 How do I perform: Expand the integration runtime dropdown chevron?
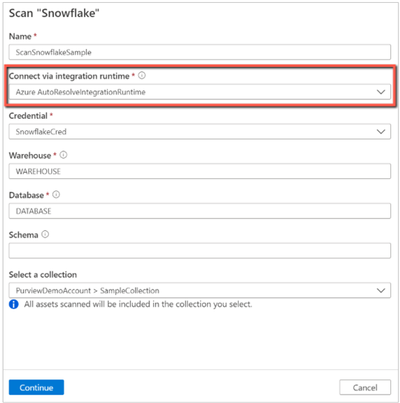381,92
